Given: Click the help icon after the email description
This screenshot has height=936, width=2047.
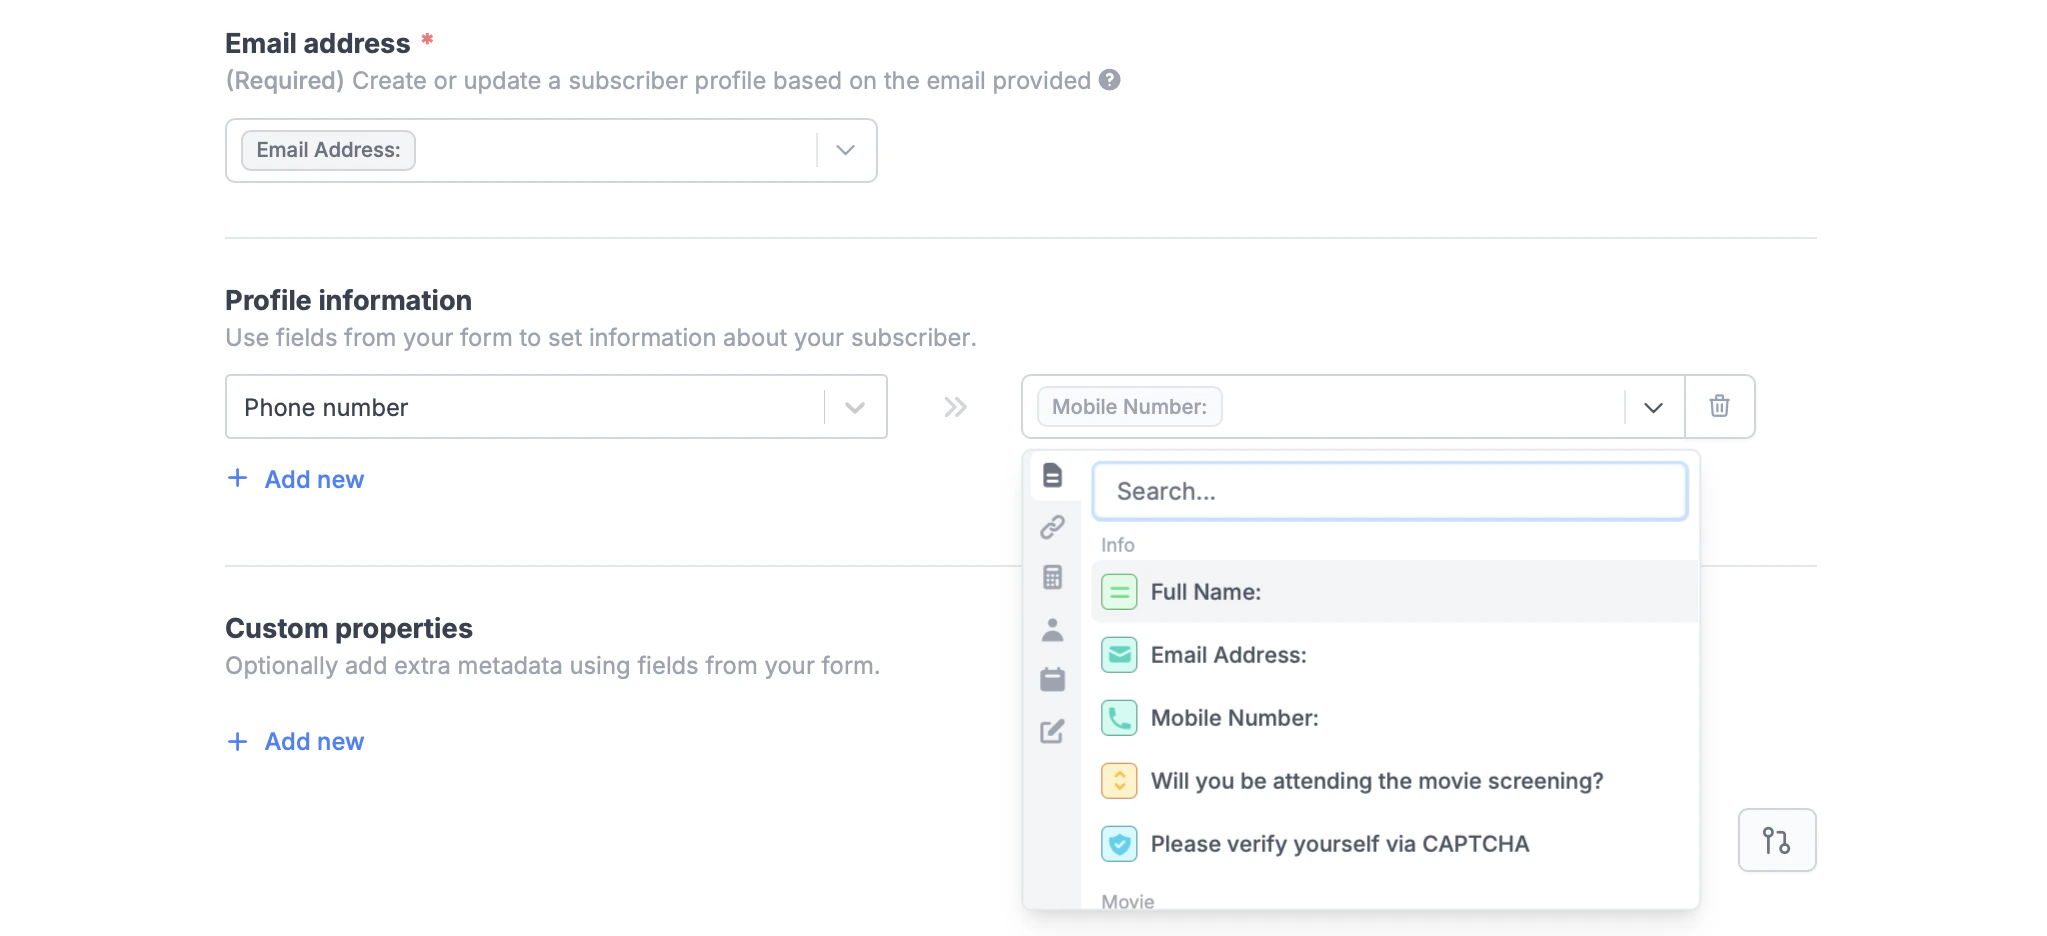Looking at the screenshot, I should click(1110, 80).
